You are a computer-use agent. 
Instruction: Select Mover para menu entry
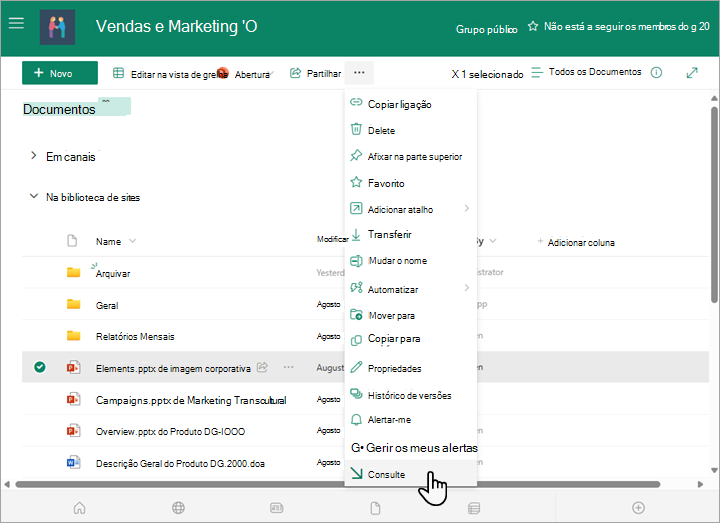point(411,315)
